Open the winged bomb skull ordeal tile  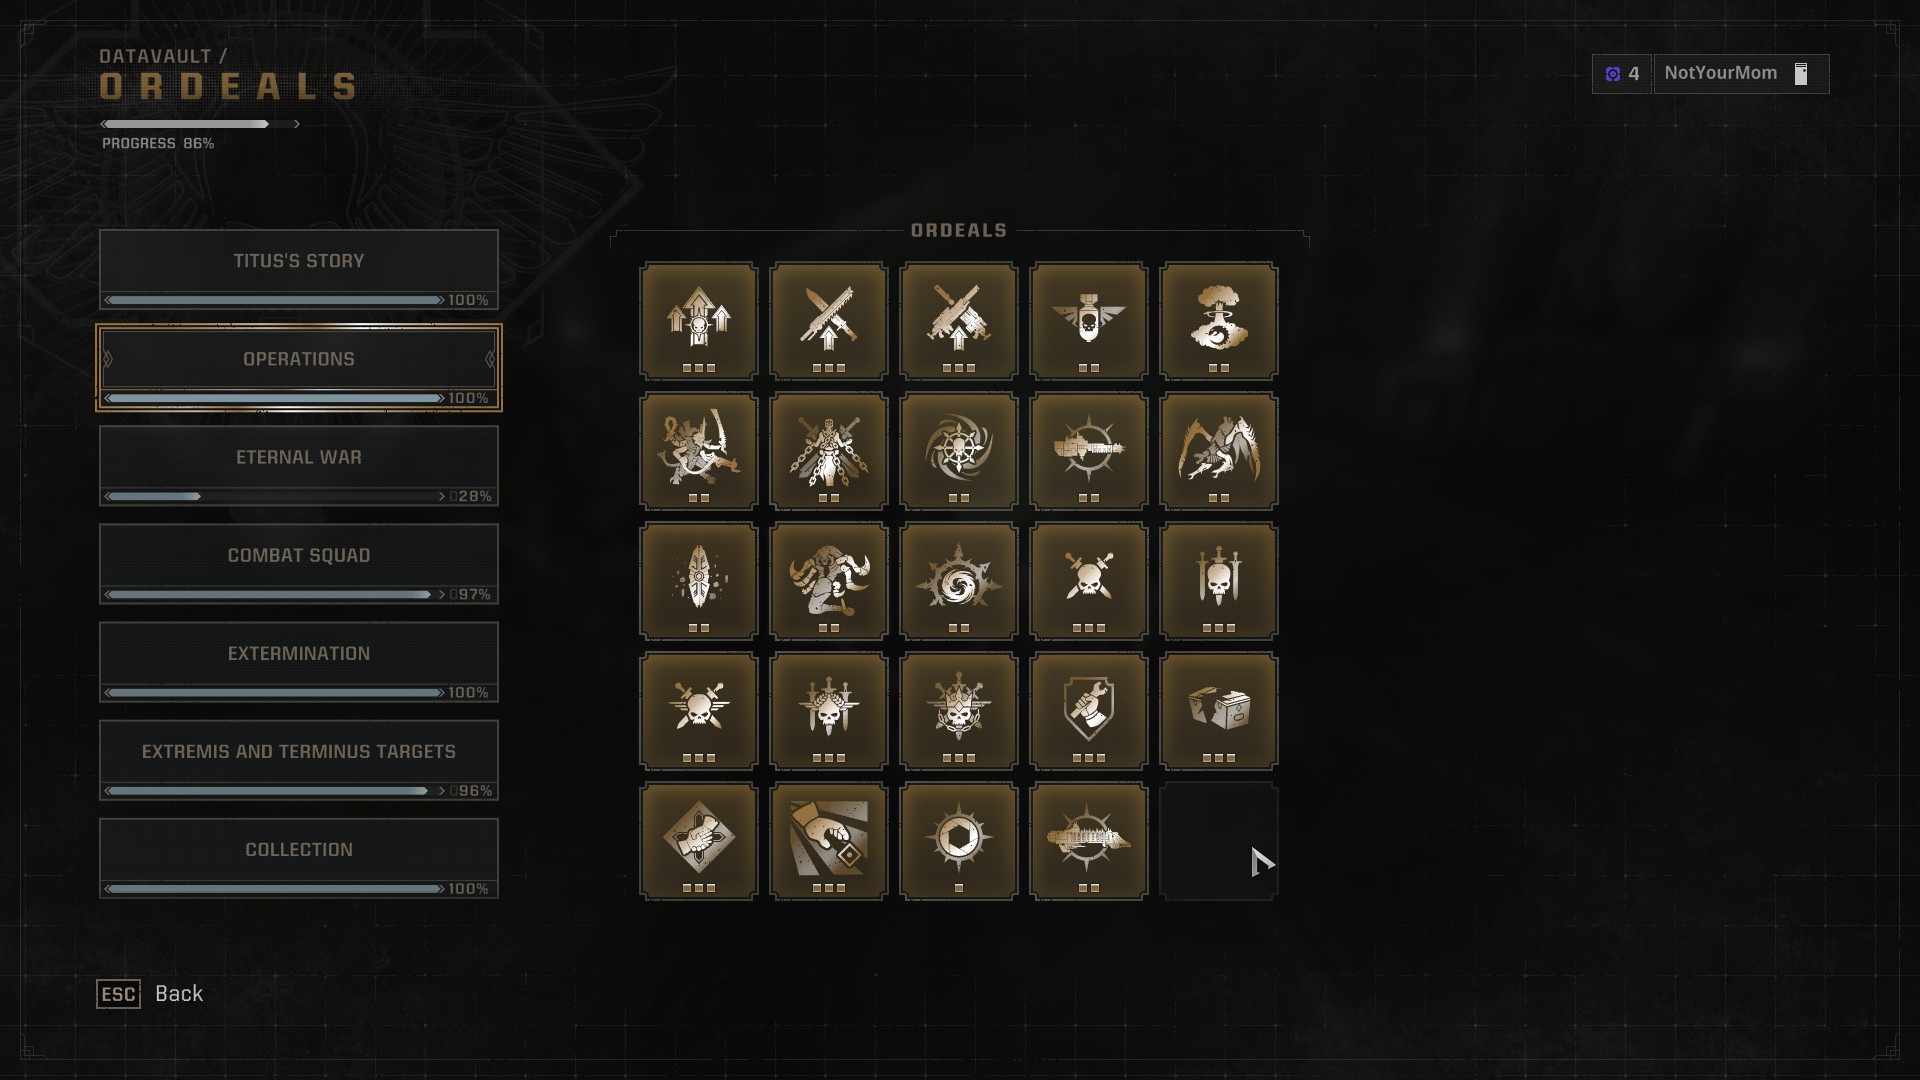(x=1088, y=321)
